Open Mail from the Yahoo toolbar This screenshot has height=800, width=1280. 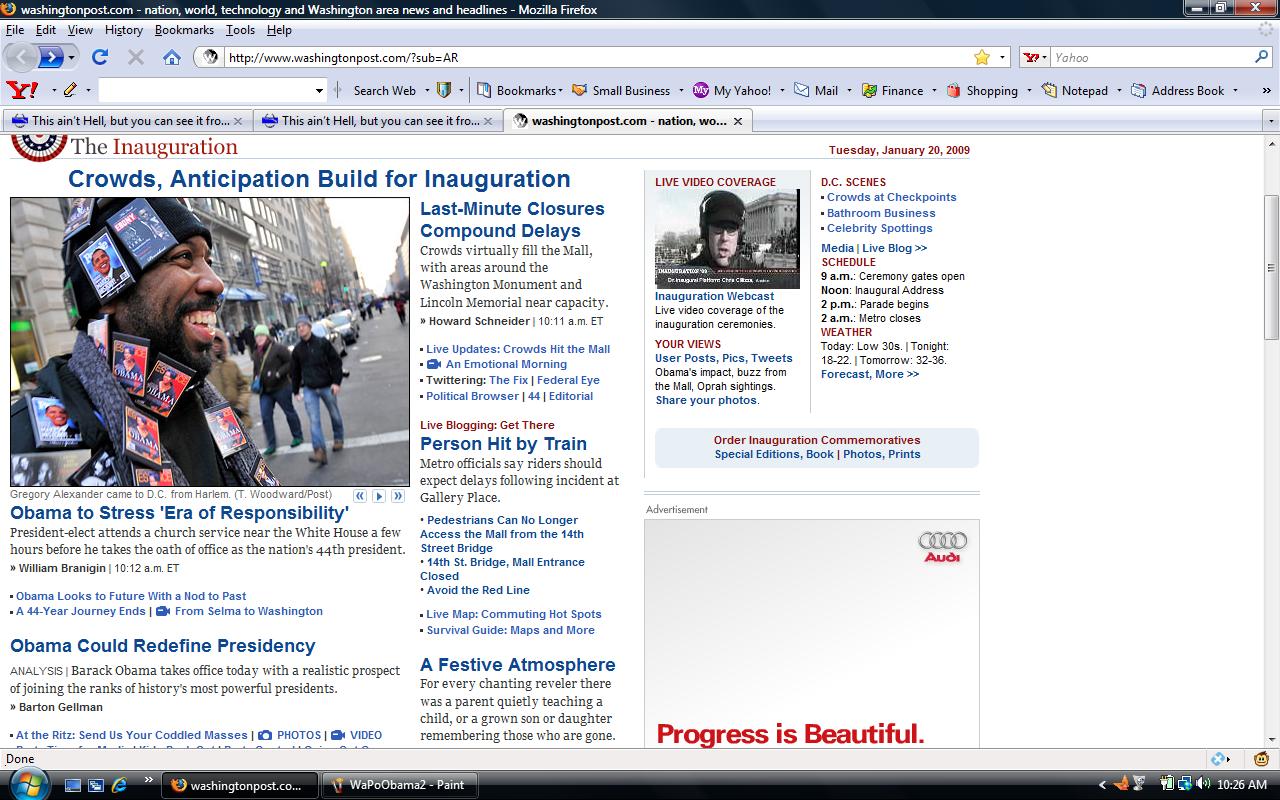pos(816,90)
